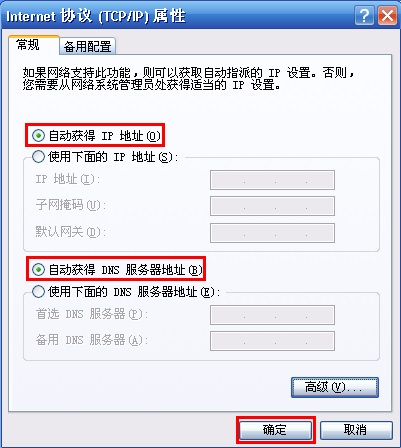Click the 取消 cancel button
The height and width of the screenshot is (448, 401).
pos(356,430)
